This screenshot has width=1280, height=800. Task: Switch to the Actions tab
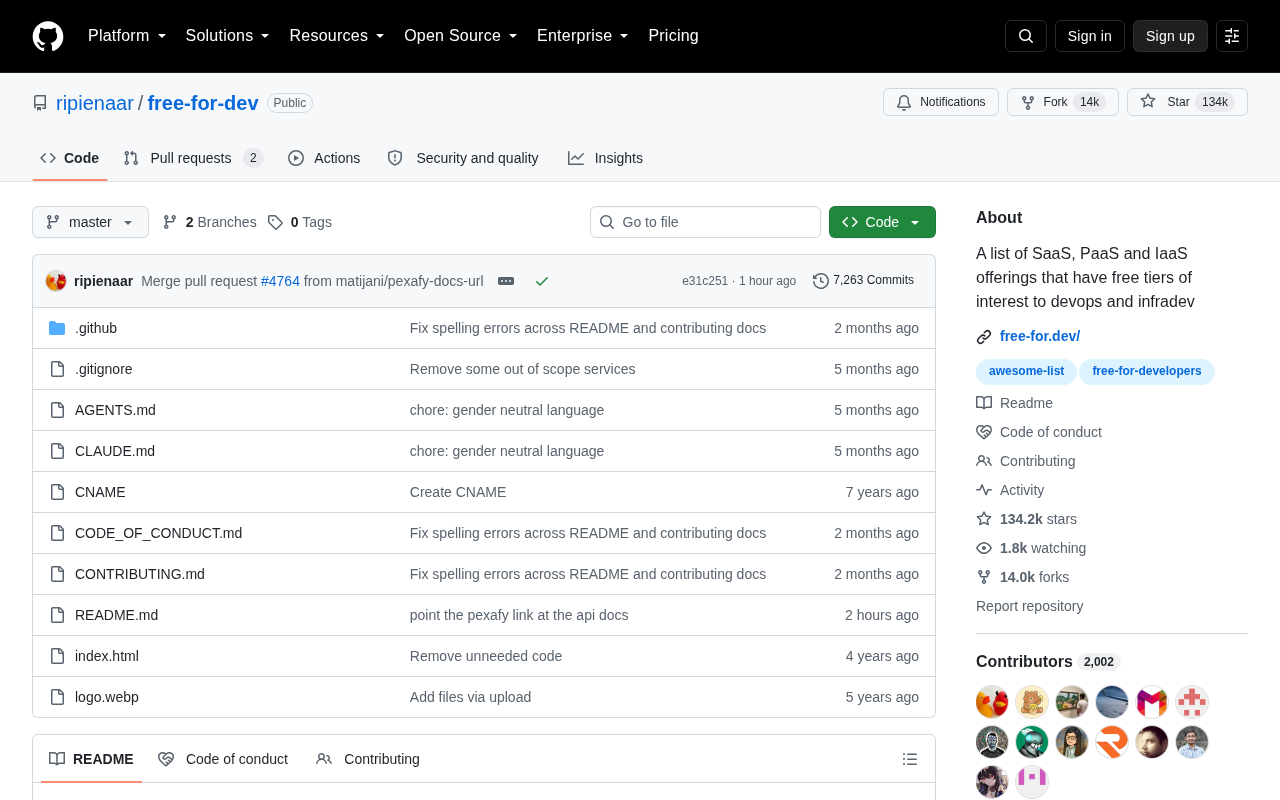pyautogui.click(x=324, y=158)
